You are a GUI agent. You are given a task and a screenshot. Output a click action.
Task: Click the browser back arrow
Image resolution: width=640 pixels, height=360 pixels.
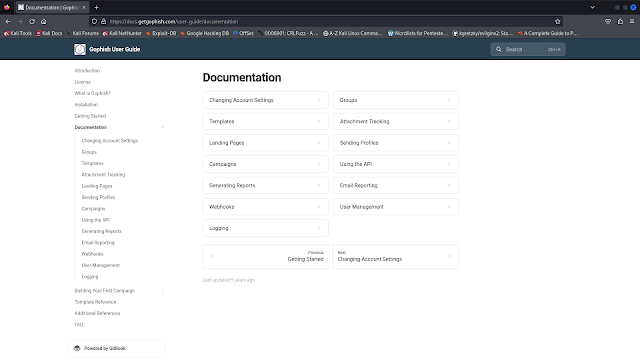tap(8, 22)
